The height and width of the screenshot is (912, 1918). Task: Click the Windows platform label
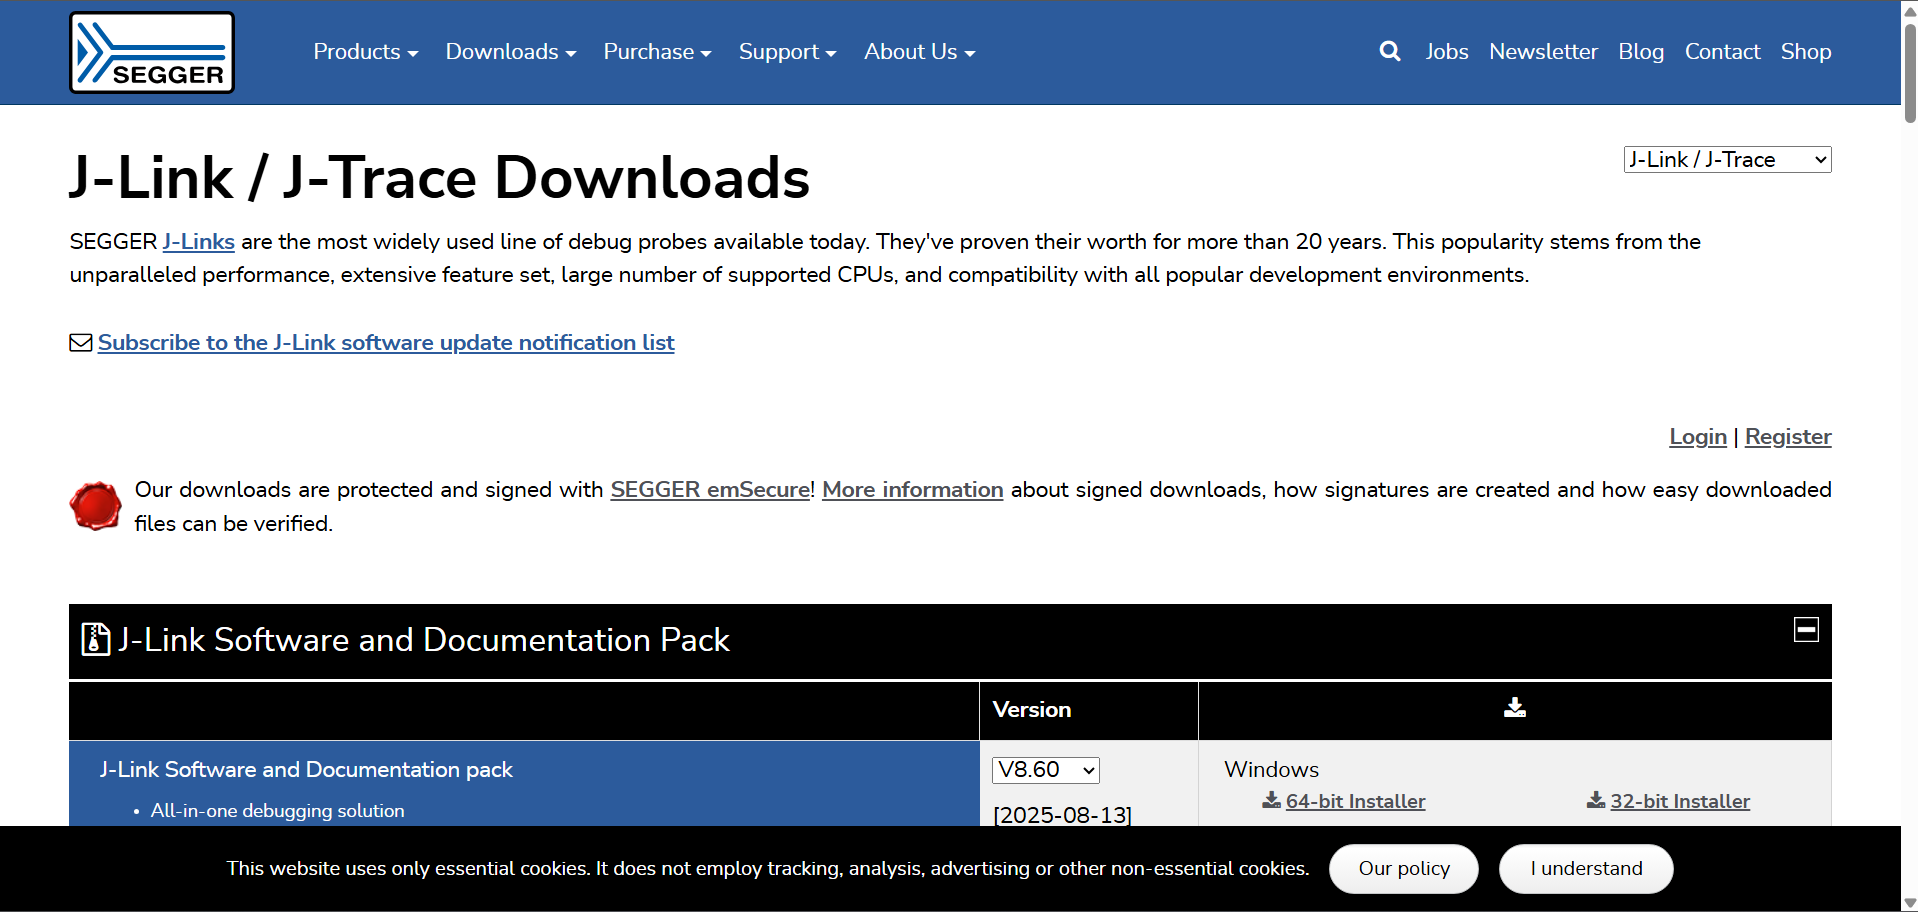[x=1271, y=770]
